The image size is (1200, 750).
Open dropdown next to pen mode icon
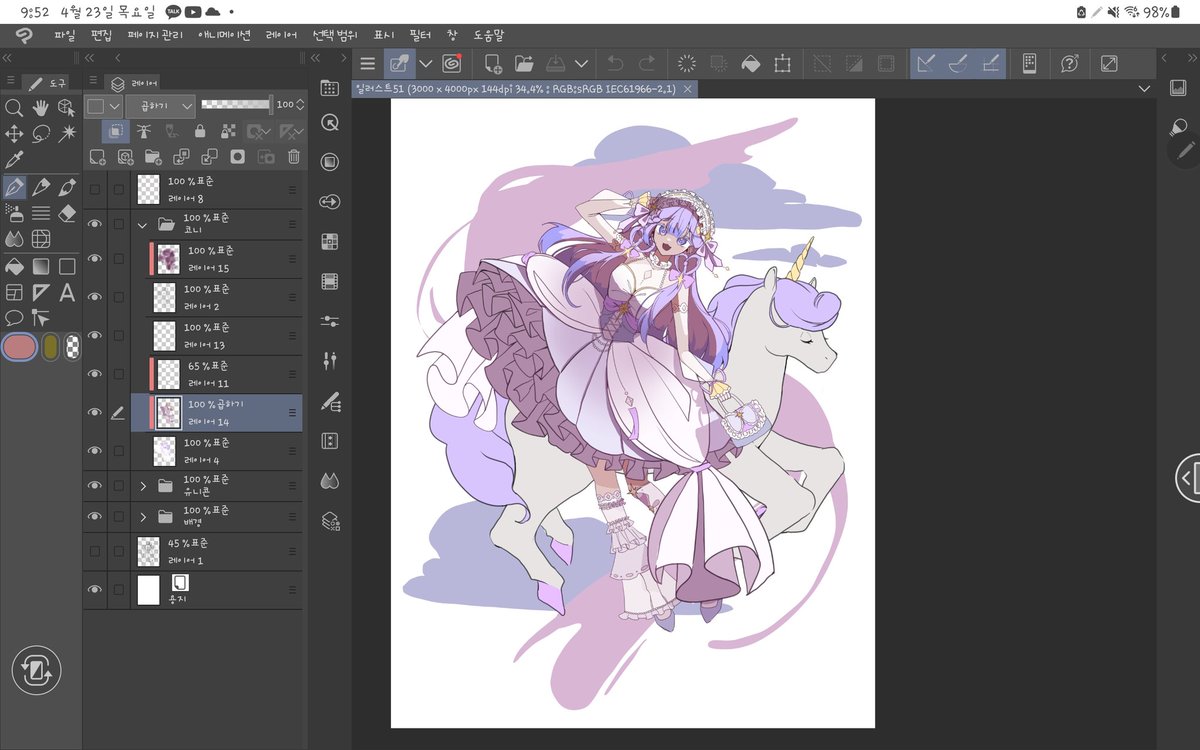(x=425, y=64)
